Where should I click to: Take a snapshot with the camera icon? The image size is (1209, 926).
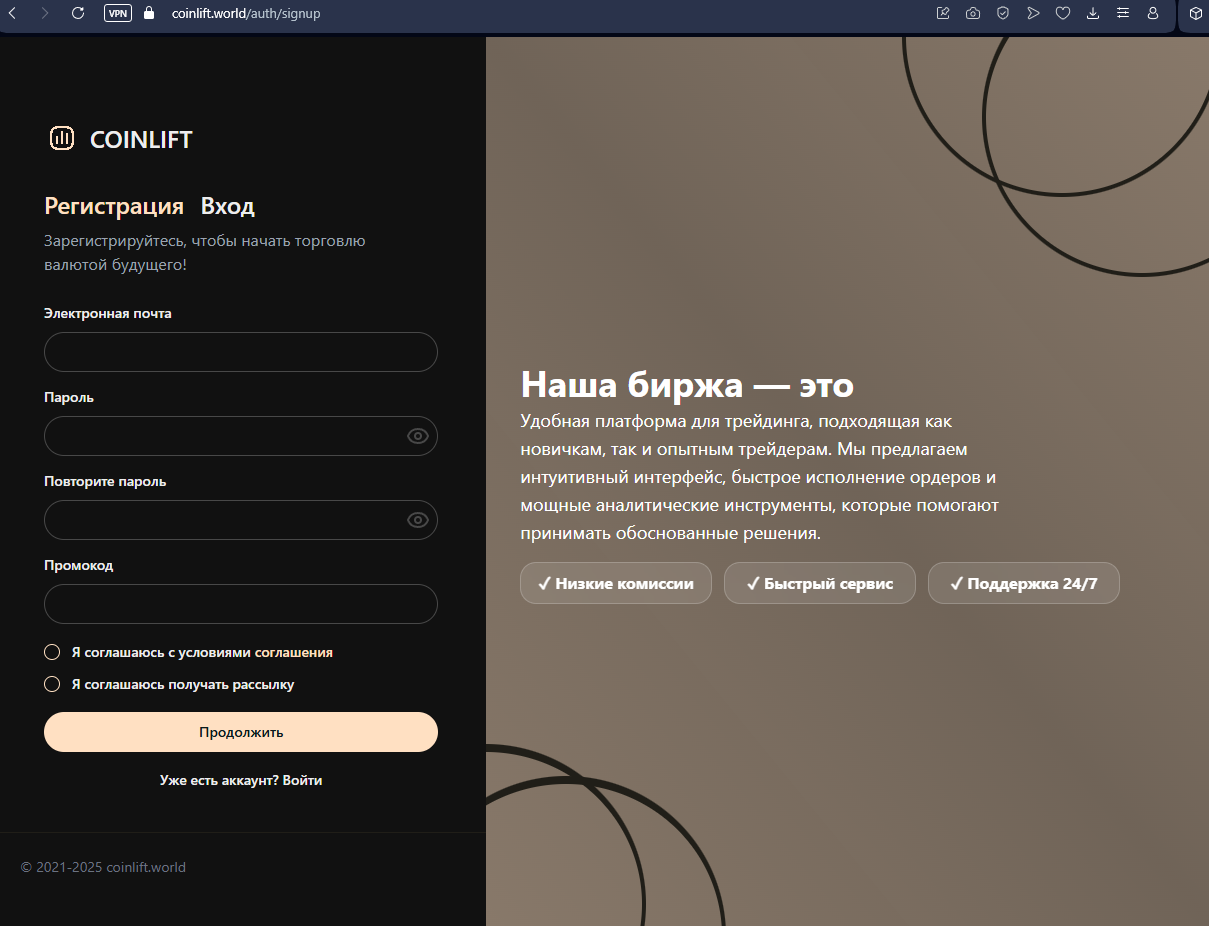point(973,13)
